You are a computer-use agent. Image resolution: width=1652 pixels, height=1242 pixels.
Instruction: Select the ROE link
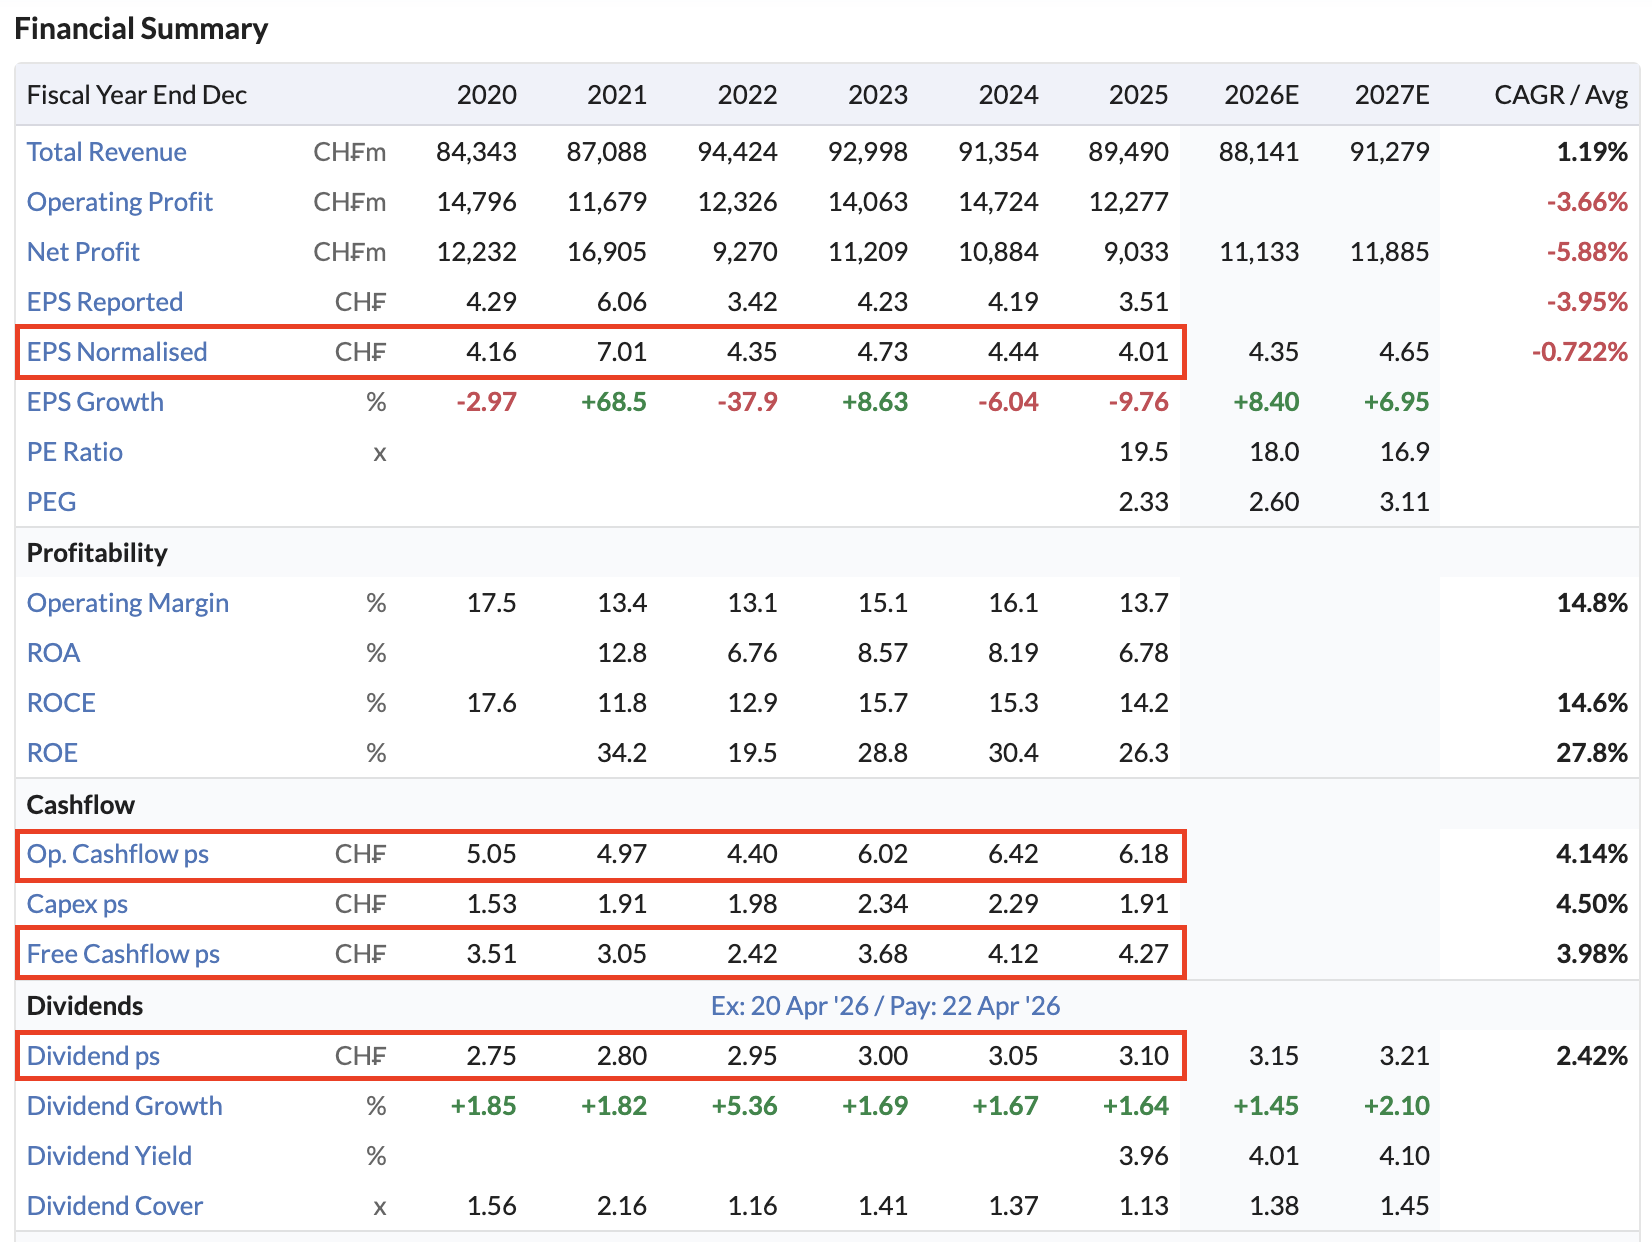[x=52, y=753]
